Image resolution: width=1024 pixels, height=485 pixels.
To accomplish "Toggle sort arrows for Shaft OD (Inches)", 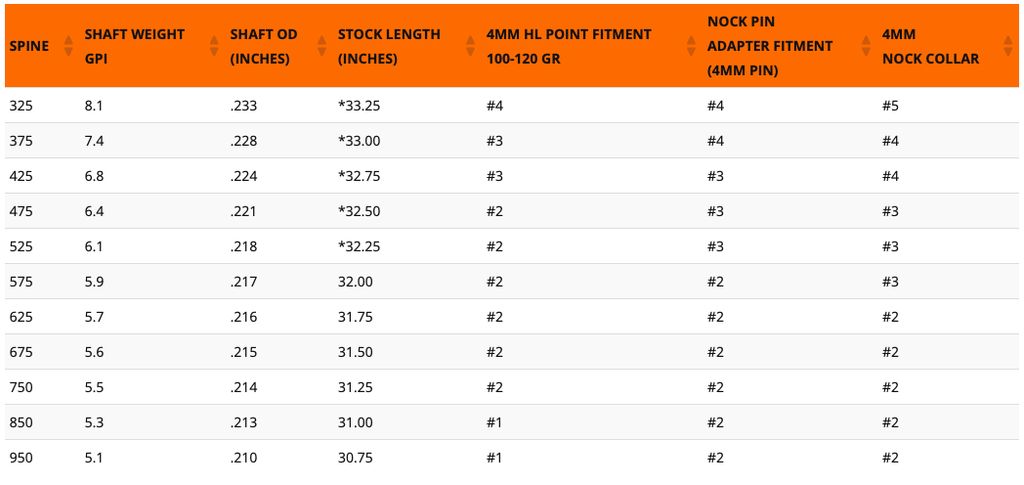I will (x=321, y=46).
